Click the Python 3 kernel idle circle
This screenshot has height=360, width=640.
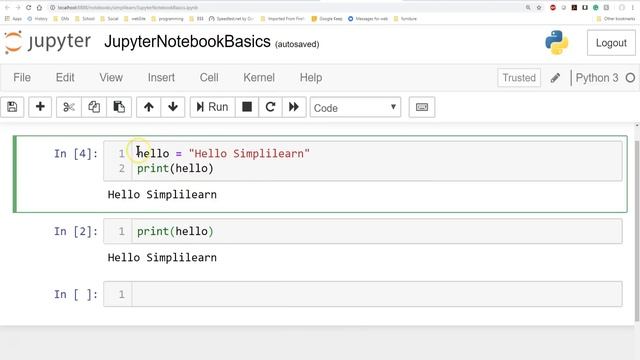630,78
